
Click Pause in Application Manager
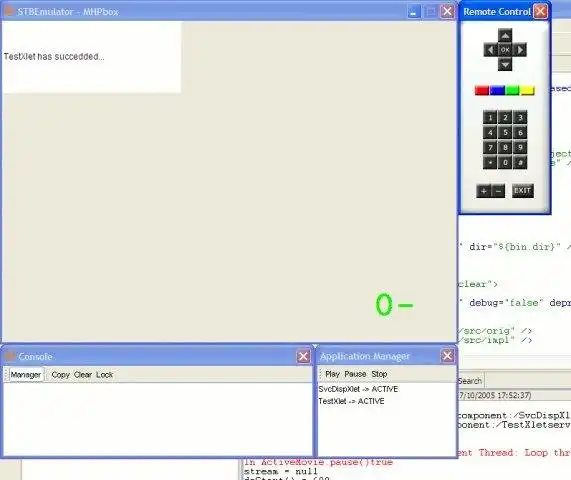355,374
